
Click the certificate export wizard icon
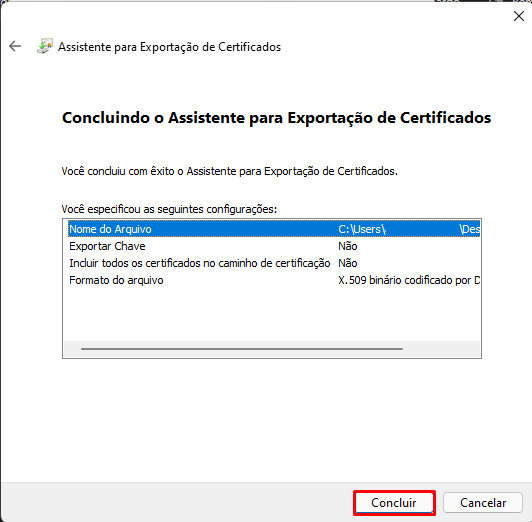(x=45, y=46)
